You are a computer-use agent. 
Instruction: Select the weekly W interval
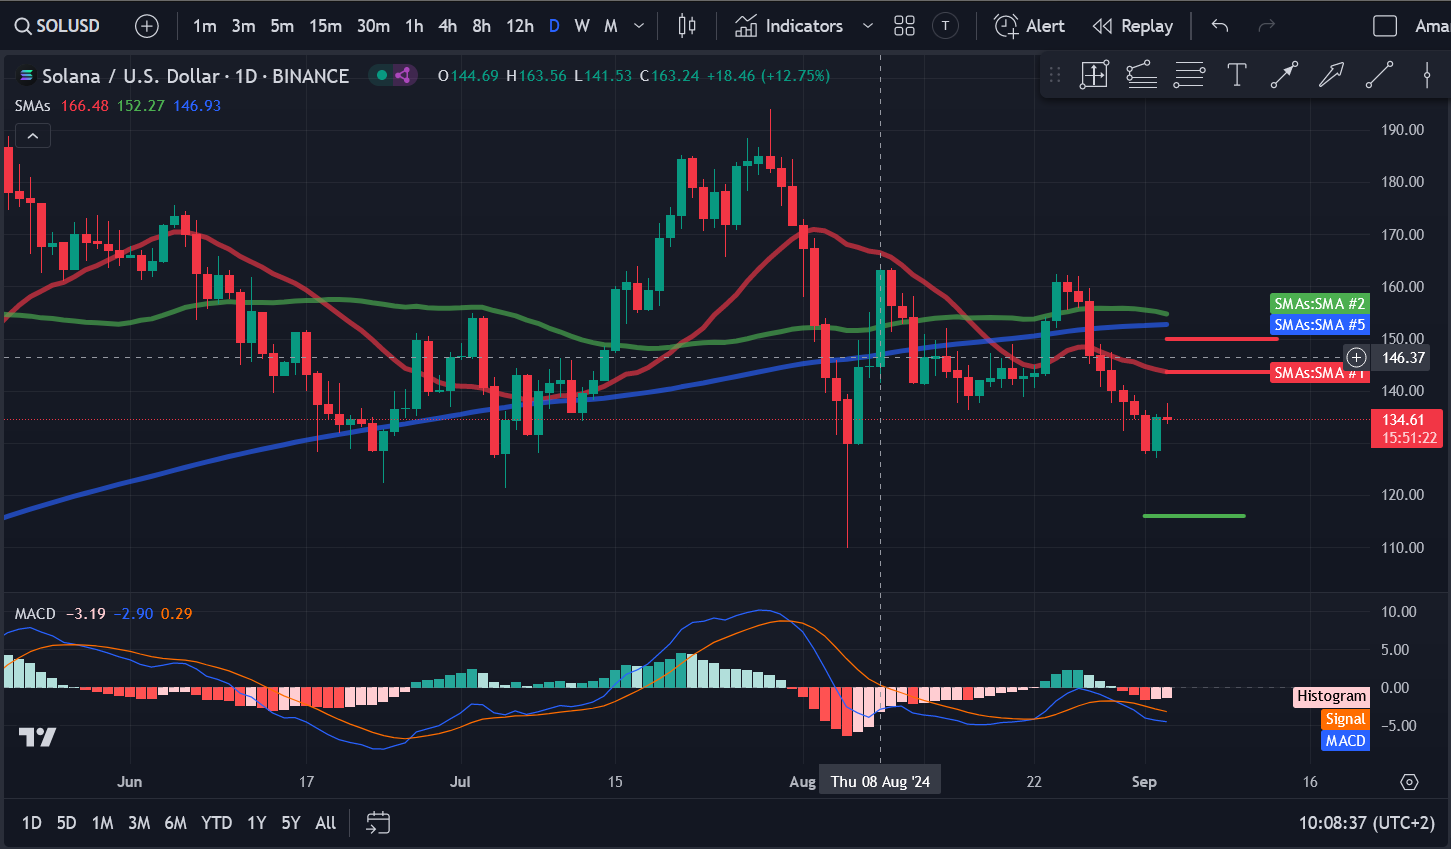tap(582, 26)
